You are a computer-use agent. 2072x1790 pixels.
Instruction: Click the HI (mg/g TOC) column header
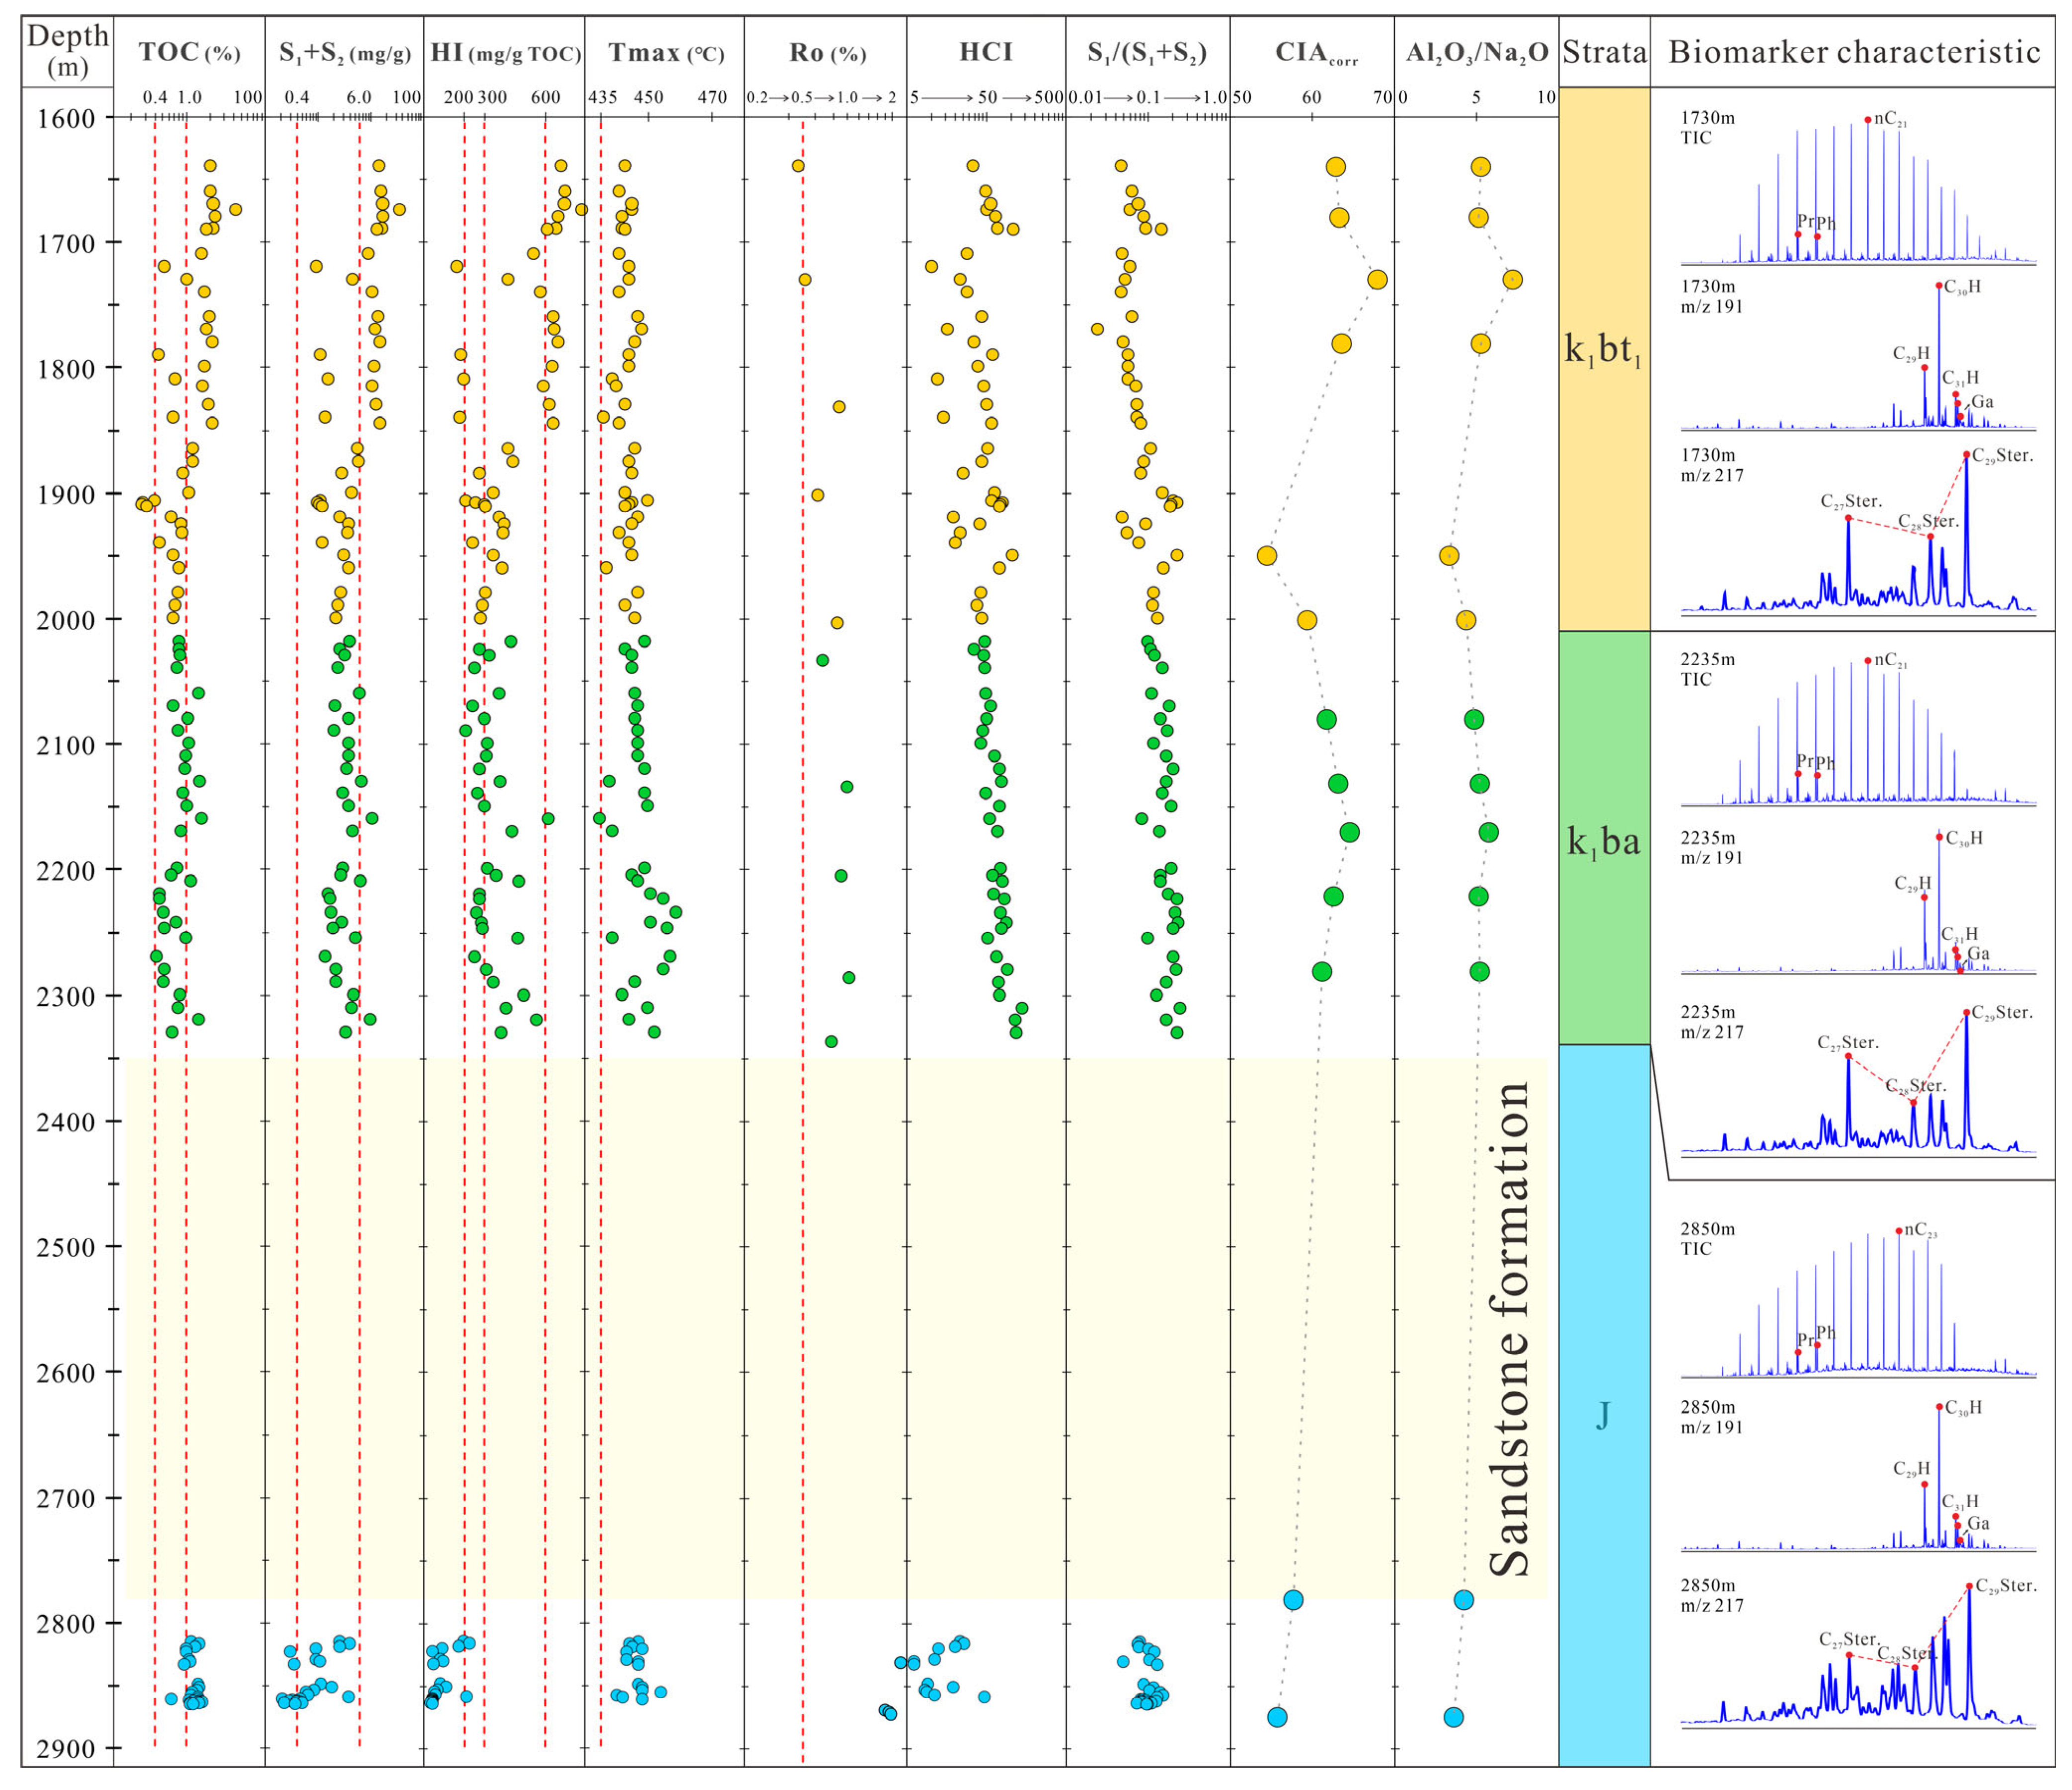coord(505,53)
